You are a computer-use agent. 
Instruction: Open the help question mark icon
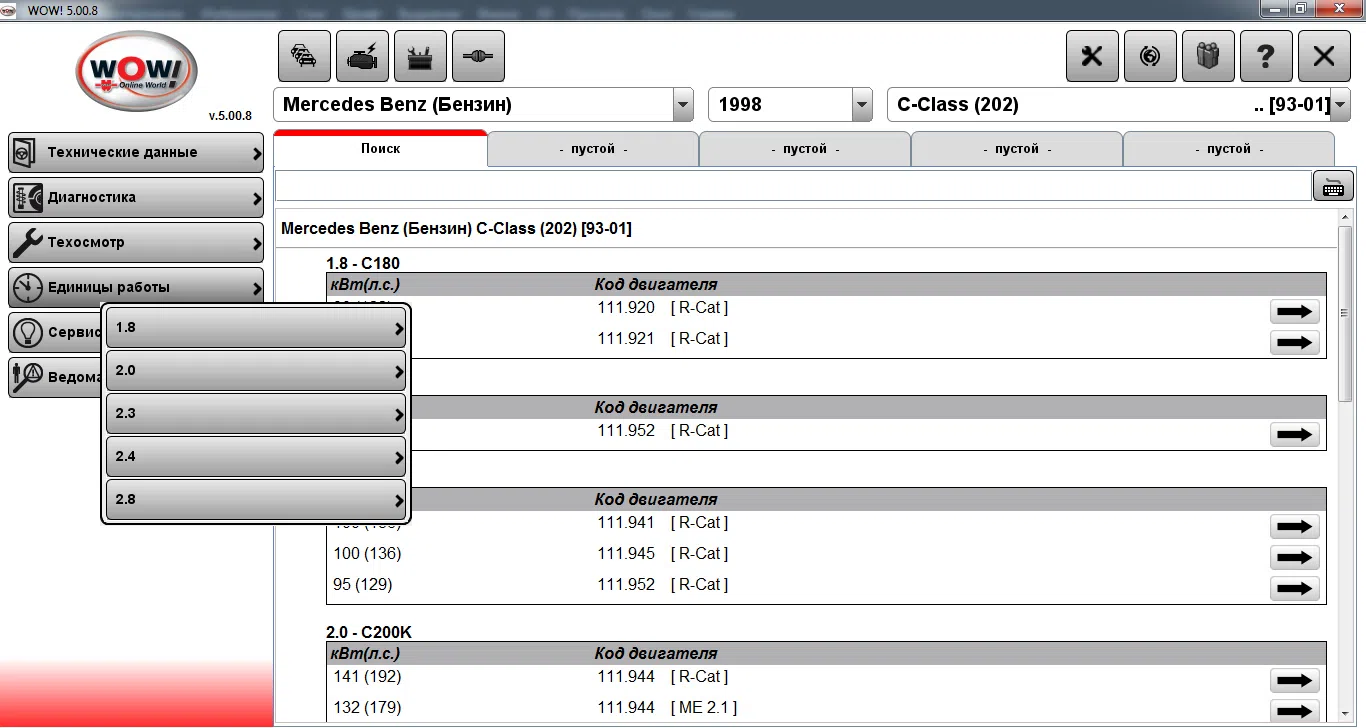pyautogui.click(x=1266, y=56)
